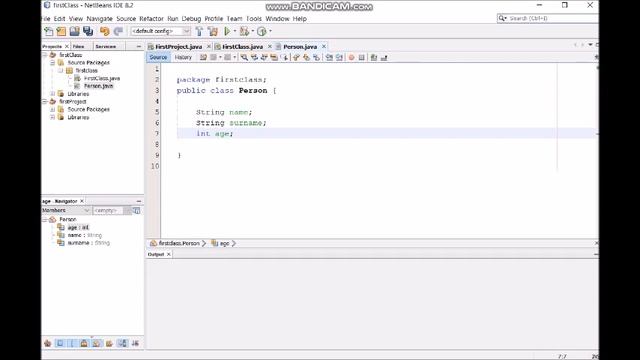The width and height of the screenshot is (640, 360).
Task: Switch to the Files tab
Action: click(78, 47)
